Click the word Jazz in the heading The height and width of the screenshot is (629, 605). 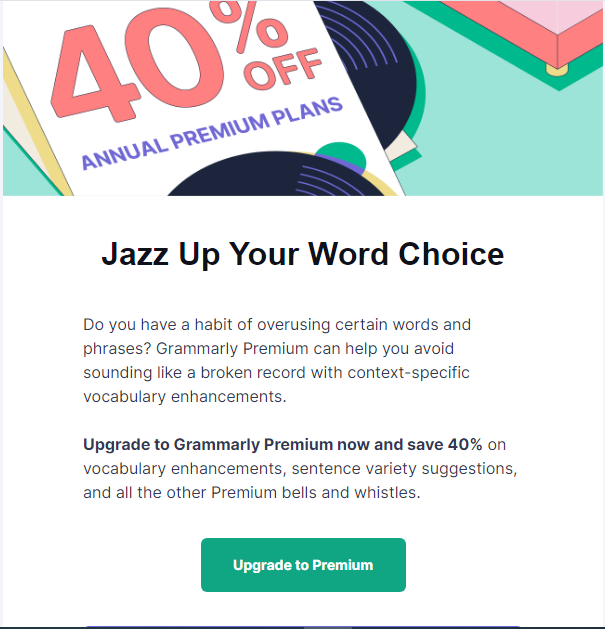pos(135,254)
